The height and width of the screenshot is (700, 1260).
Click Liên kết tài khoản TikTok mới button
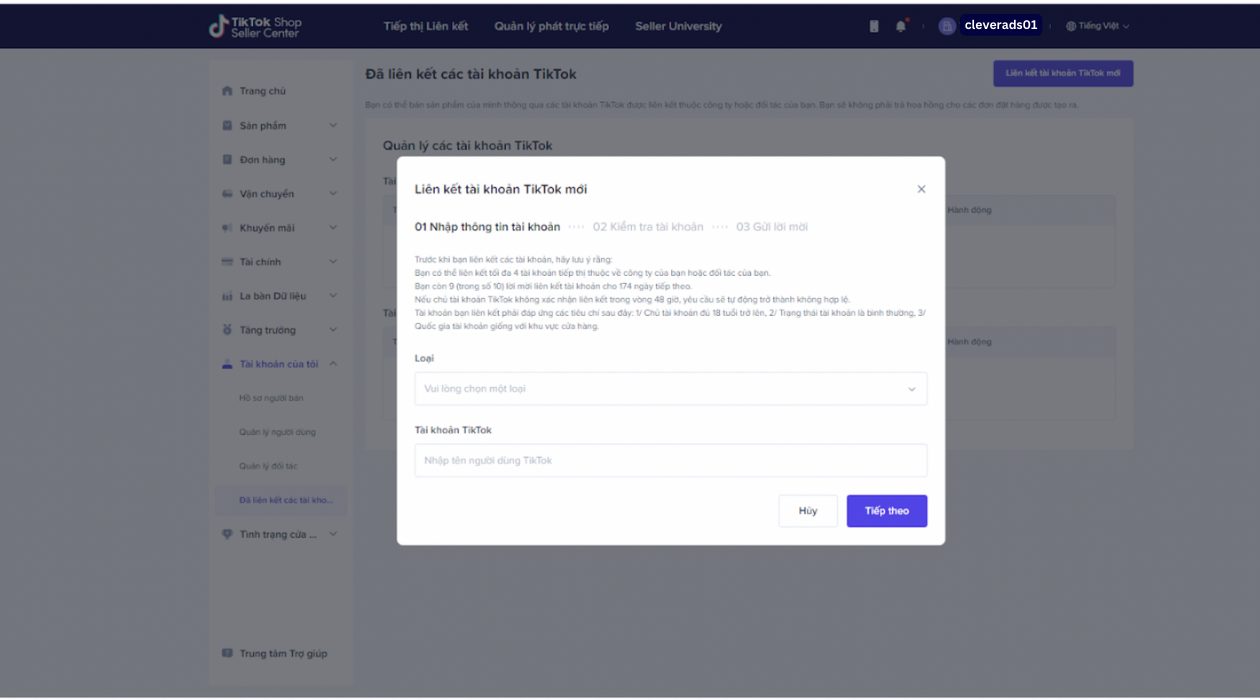coord(1063,73)
